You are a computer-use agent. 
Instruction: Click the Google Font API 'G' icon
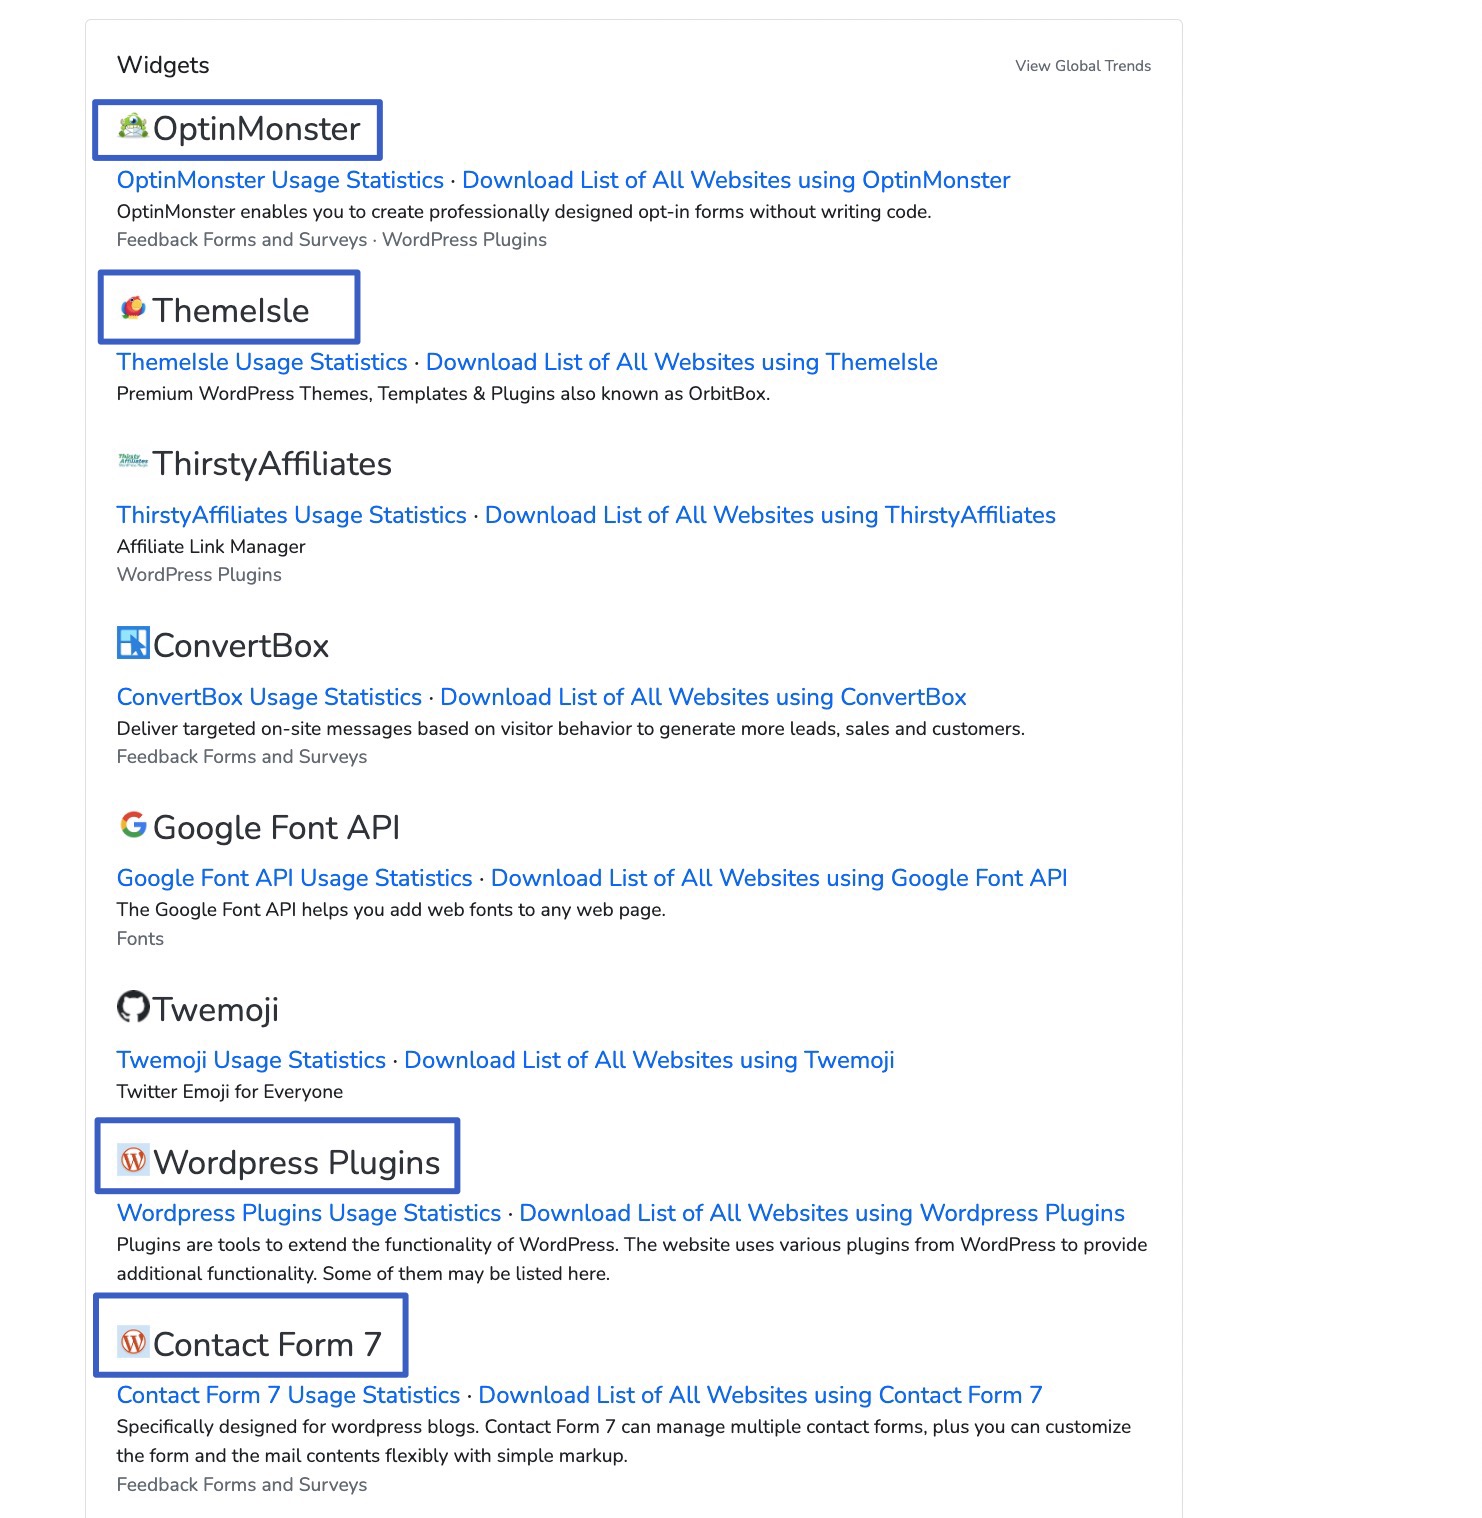131,826
